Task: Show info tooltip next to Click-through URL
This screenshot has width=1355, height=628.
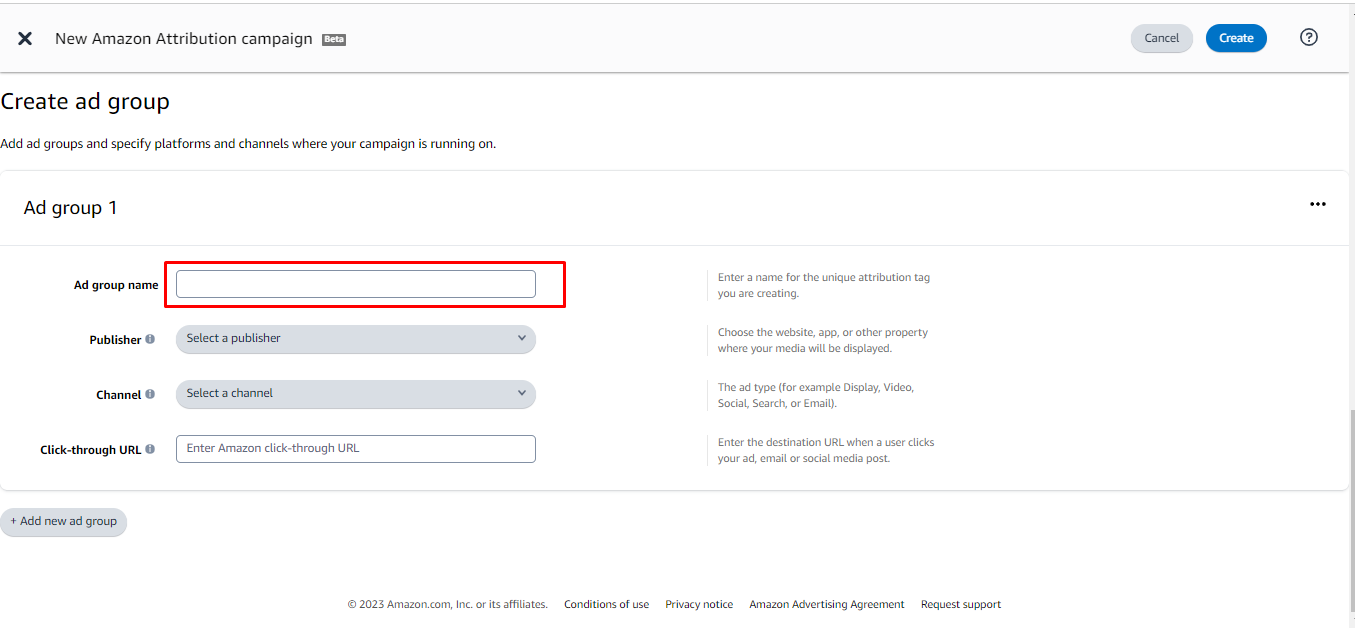Action: (x=150, y=449)
